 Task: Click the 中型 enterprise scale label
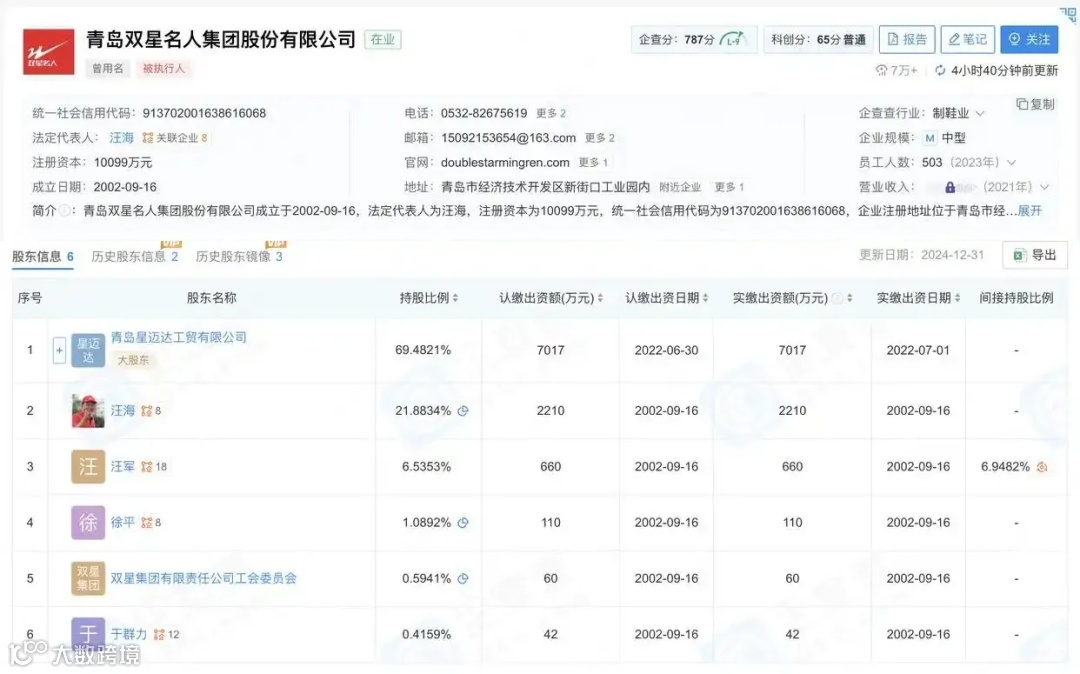[x=953, y=138]
